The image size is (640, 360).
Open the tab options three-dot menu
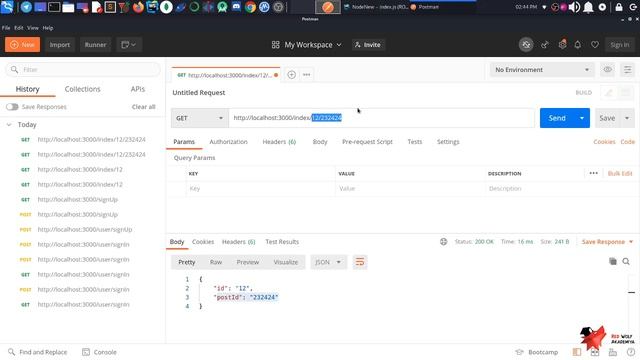click(307, 75)
